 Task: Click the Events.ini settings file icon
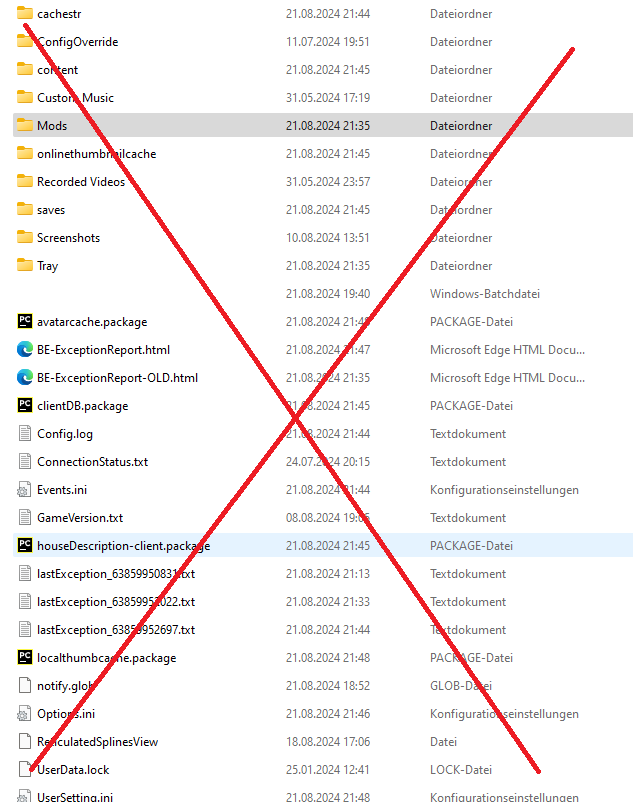(25, 490)
